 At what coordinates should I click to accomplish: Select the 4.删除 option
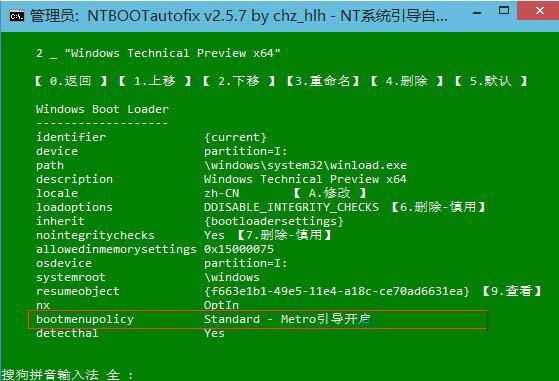click(x=406, y=81)
